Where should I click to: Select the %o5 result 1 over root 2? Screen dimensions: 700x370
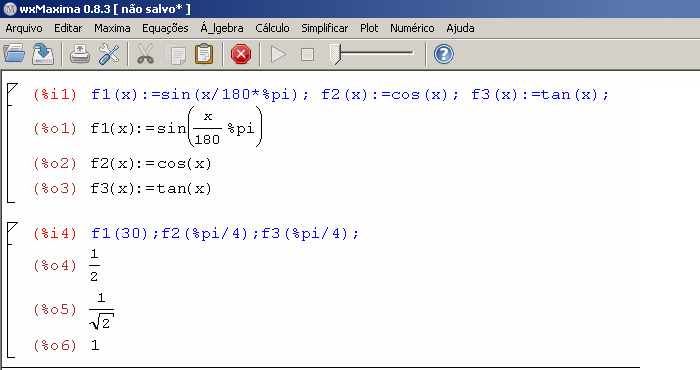[x=101, y=311]
